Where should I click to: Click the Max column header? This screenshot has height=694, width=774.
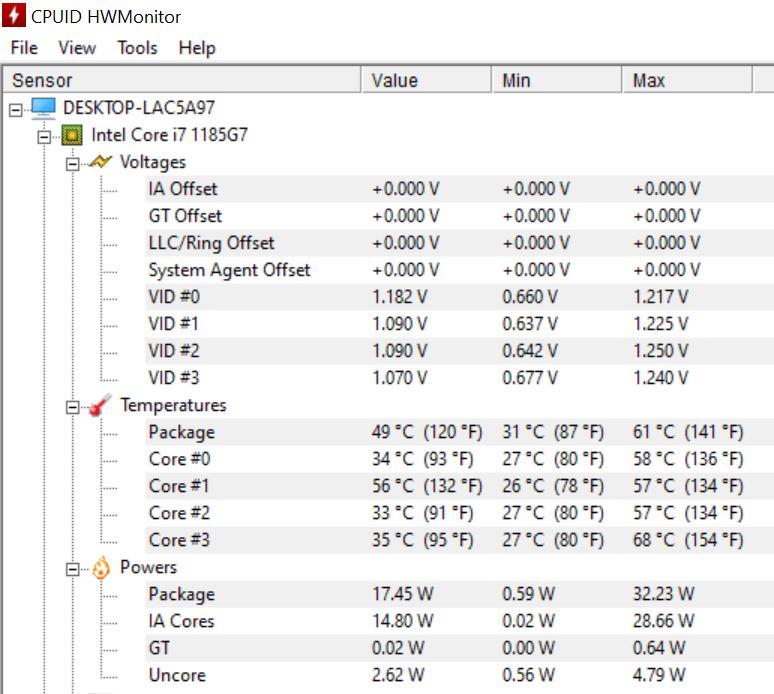(x=687, y=80)
